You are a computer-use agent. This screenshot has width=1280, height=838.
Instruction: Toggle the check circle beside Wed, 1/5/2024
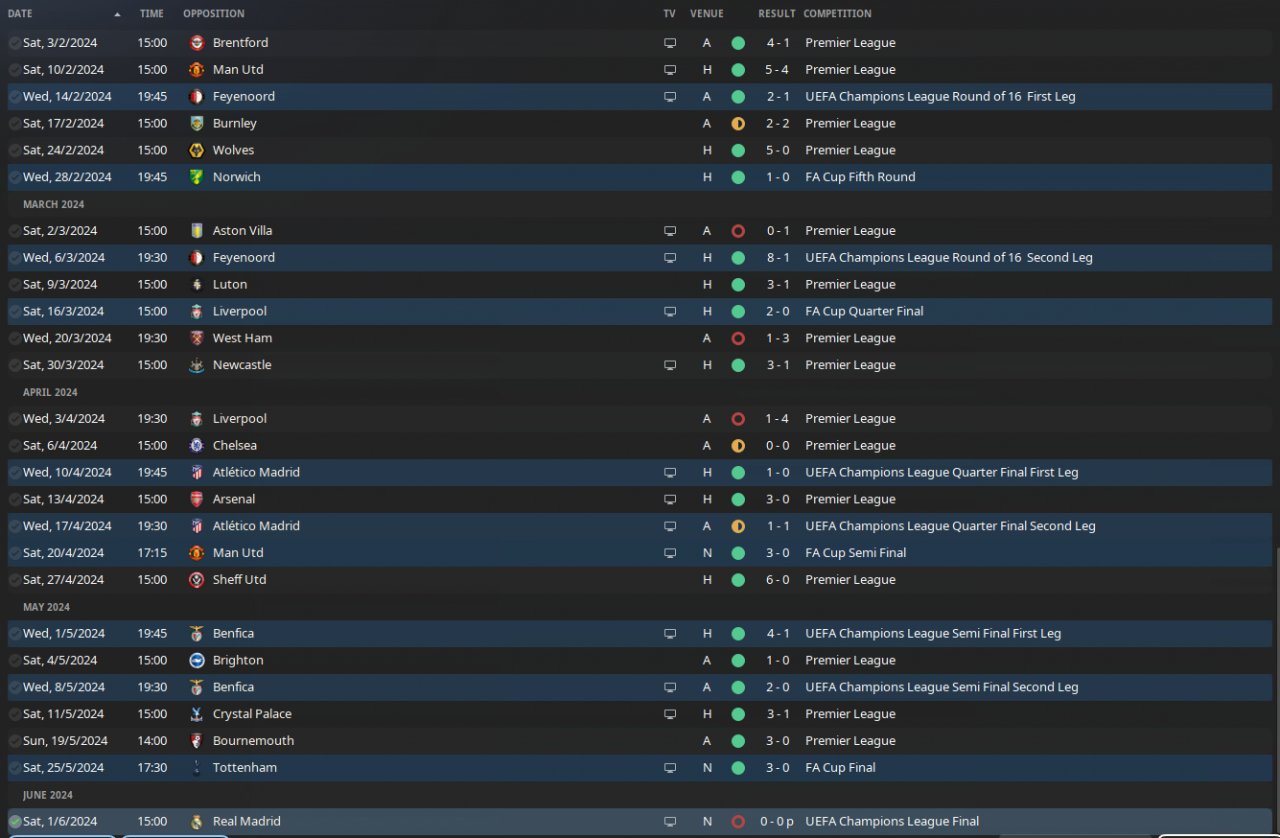(15, 633)
